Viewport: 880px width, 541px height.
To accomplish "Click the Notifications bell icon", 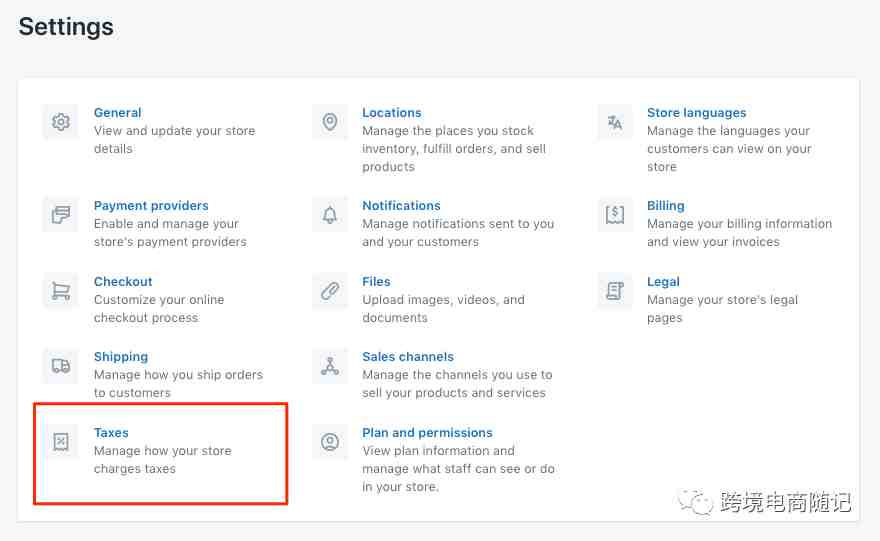I will click(x=330, y=214).
